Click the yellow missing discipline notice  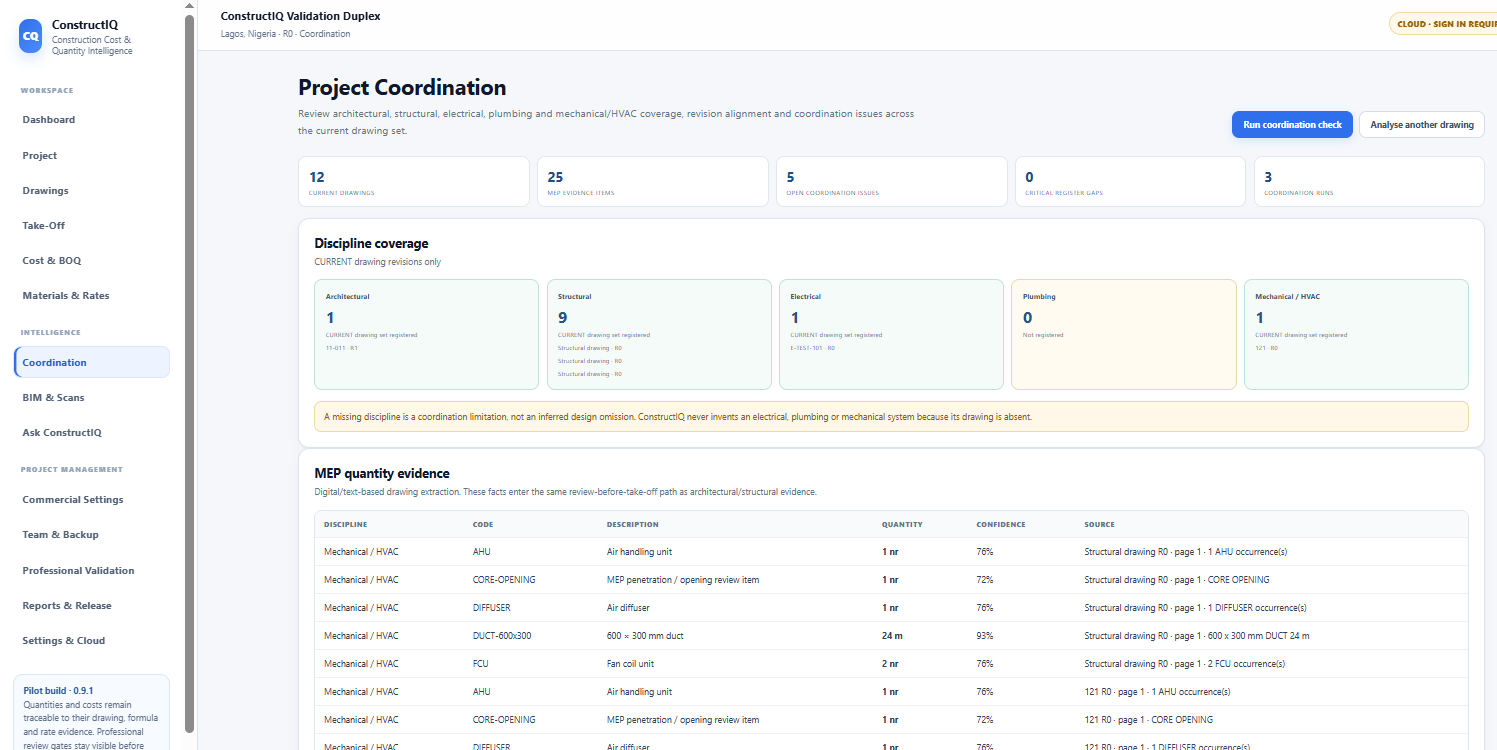pos(891,416)
